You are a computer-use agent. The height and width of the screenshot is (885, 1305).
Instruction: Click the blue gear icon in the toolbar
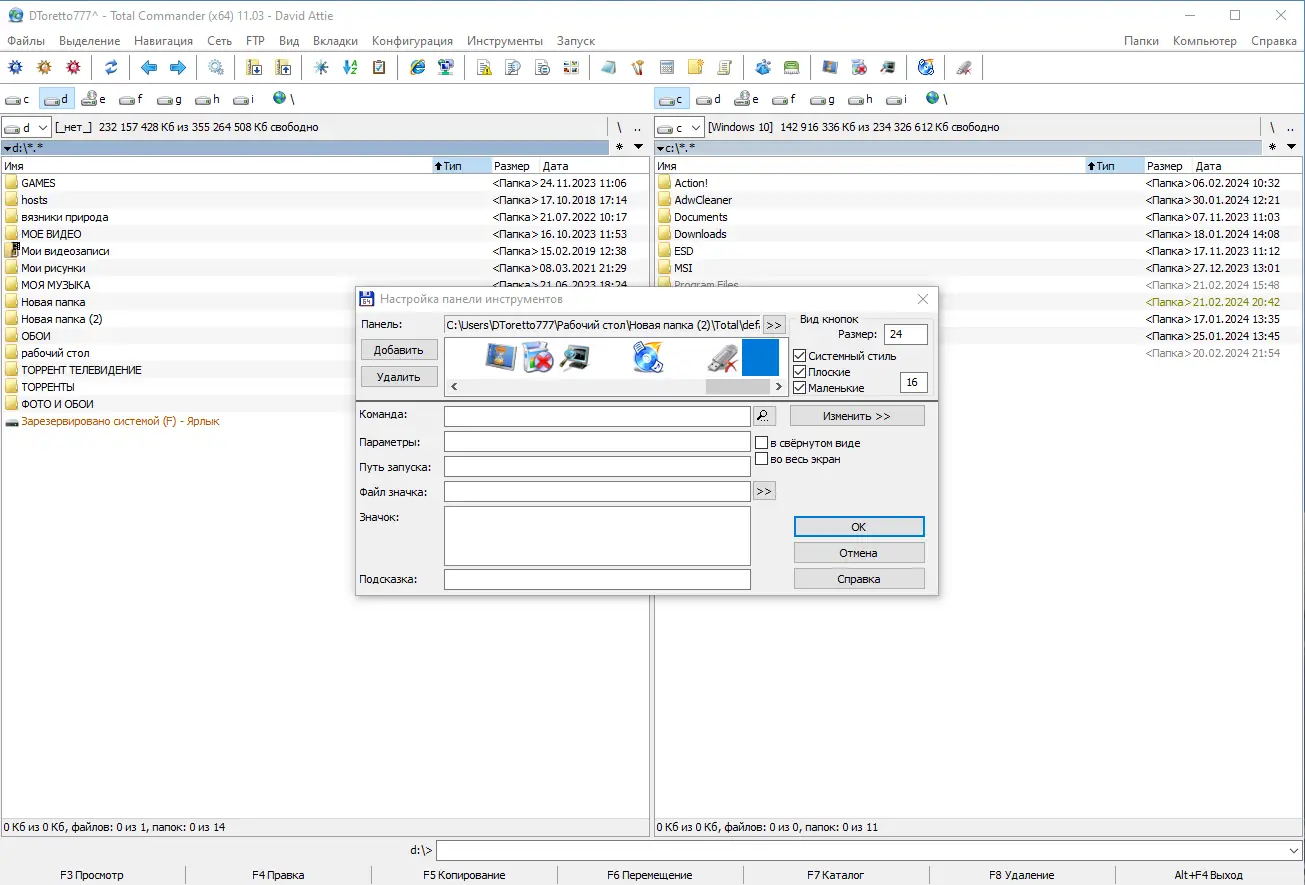click(15, 67)
